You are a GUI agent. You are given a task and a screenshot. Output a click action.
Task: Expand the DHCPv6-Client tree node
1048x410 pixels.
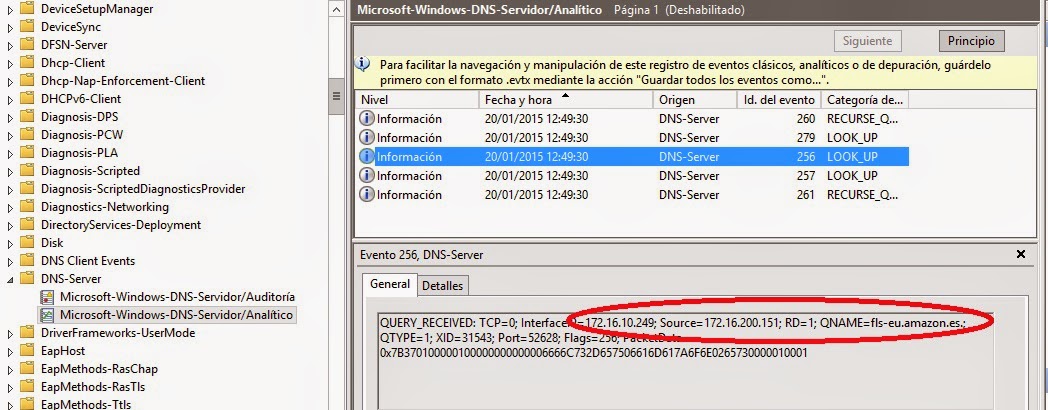10,99
